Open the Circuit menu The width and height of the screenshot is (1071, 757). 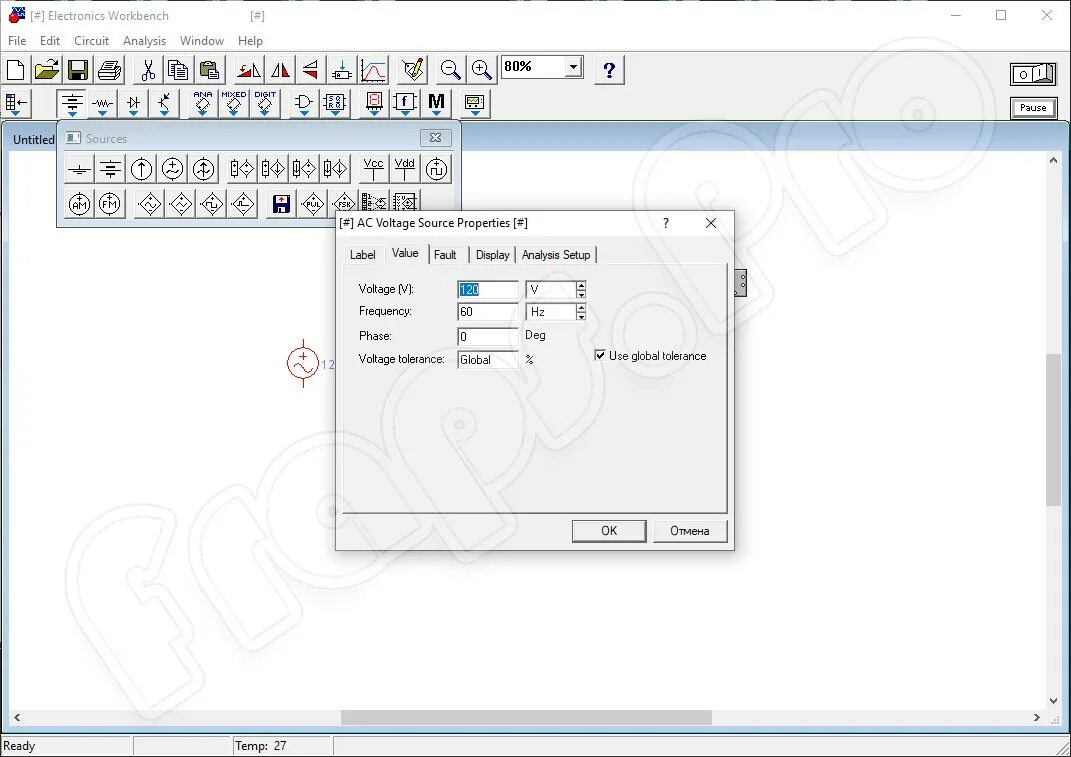(x=92, y=41)
